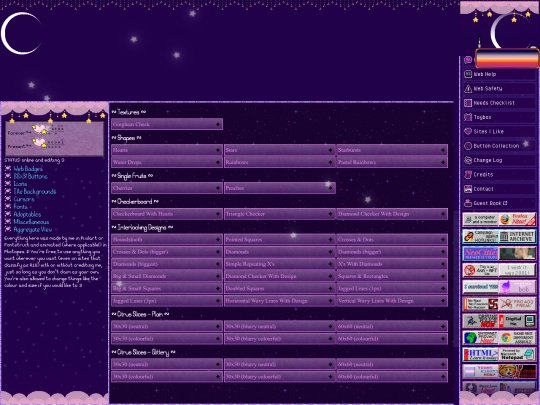The image size is (540, 405).
Task: Click the Button Collection round icon
Action: pos(468,146)
